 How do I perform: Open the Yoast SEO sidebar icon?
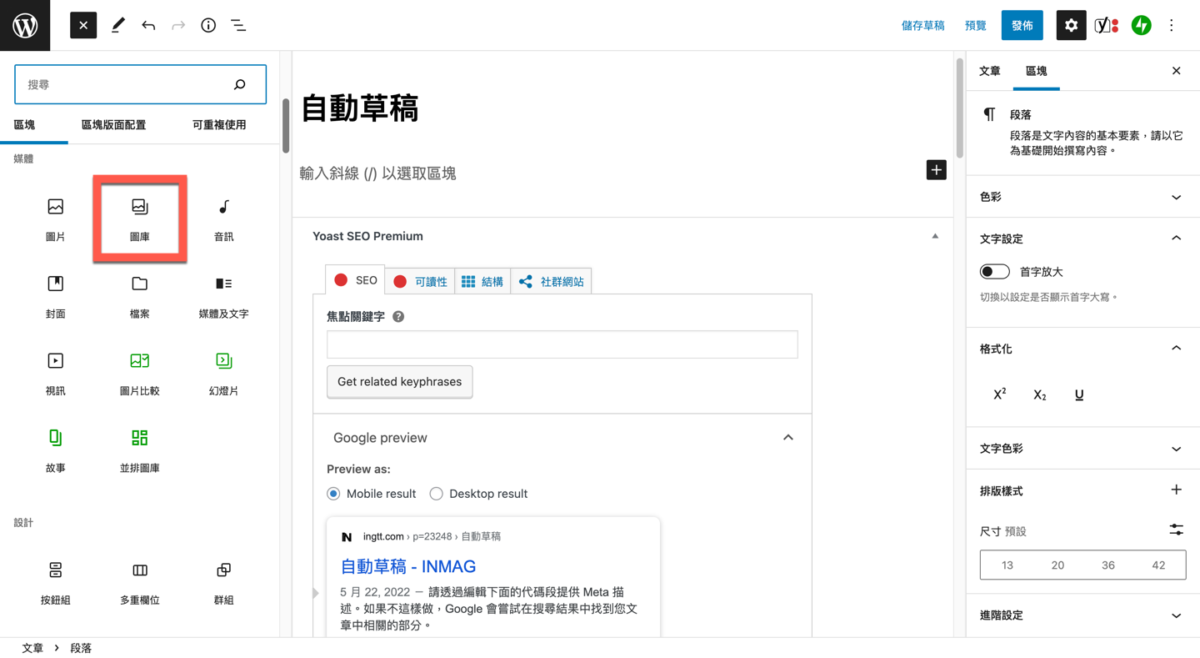pos(1106,25)
